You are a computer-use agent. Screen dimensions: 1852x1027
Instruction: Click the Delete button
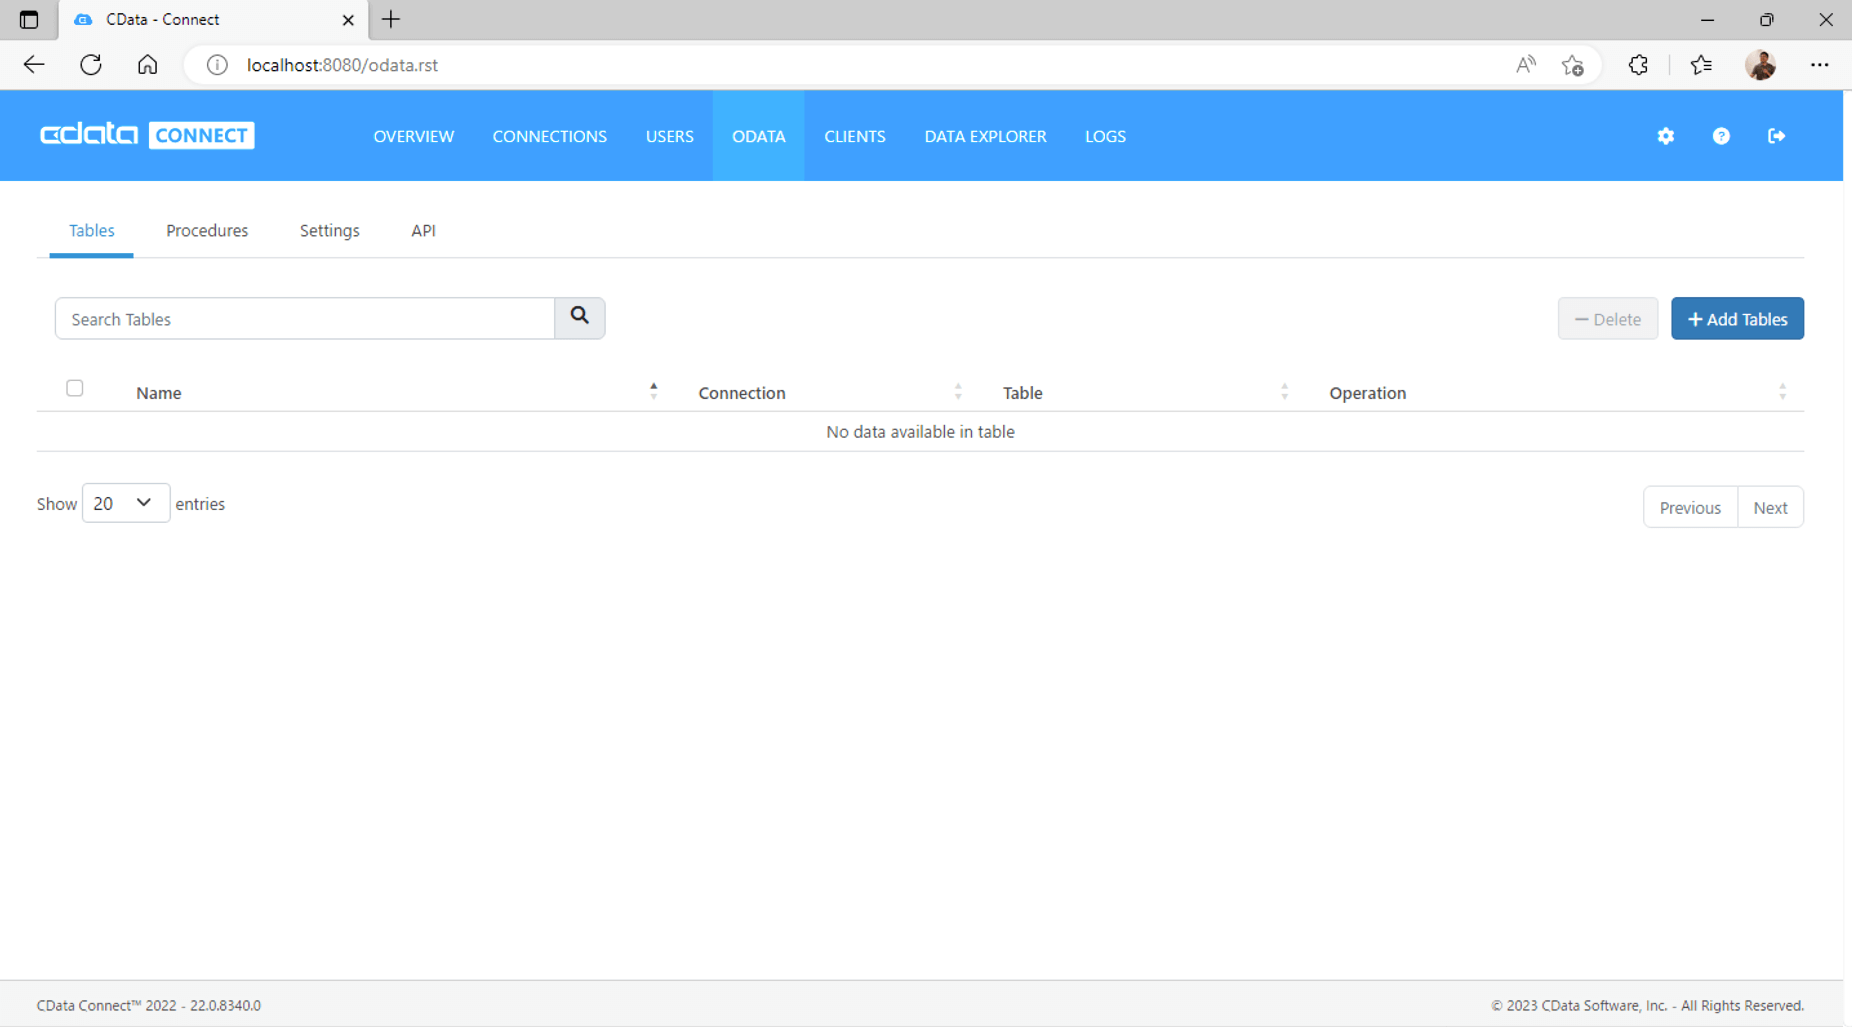1608,318
